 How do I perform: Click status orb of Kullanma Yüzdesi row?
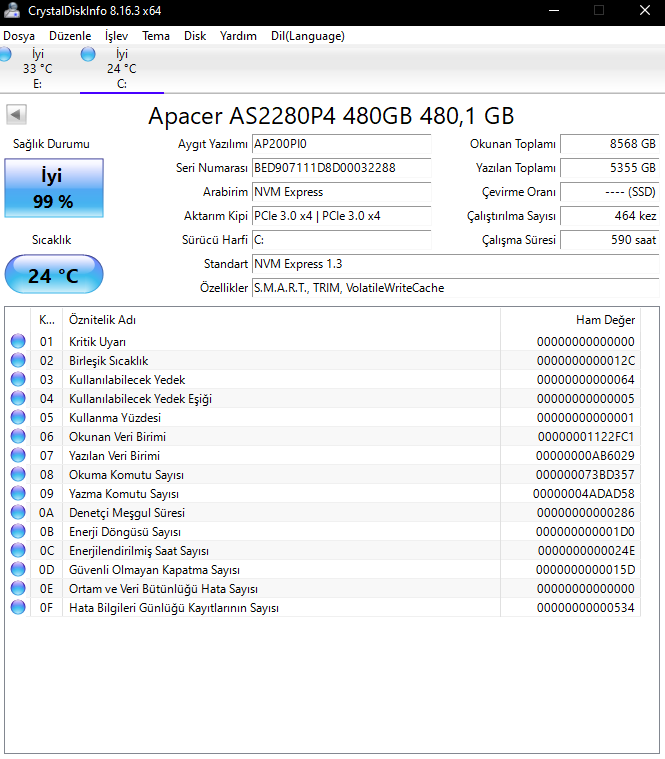click(x=18, y=417)
